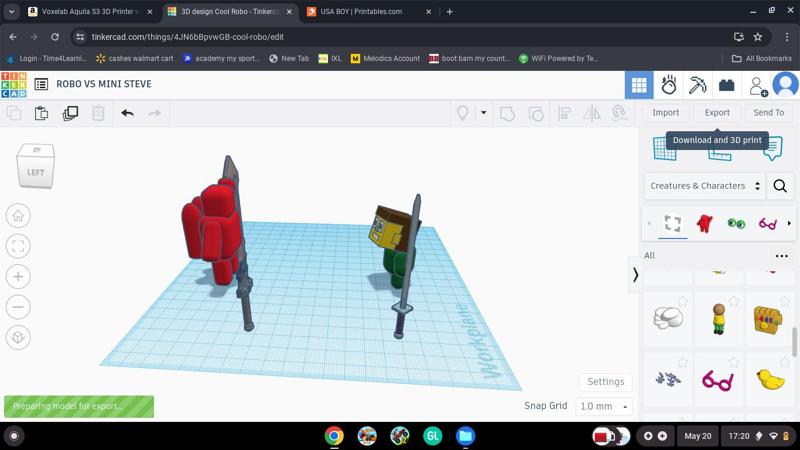Click the Export button
Viewport: 800px width, 450px height.
(717, 113)
